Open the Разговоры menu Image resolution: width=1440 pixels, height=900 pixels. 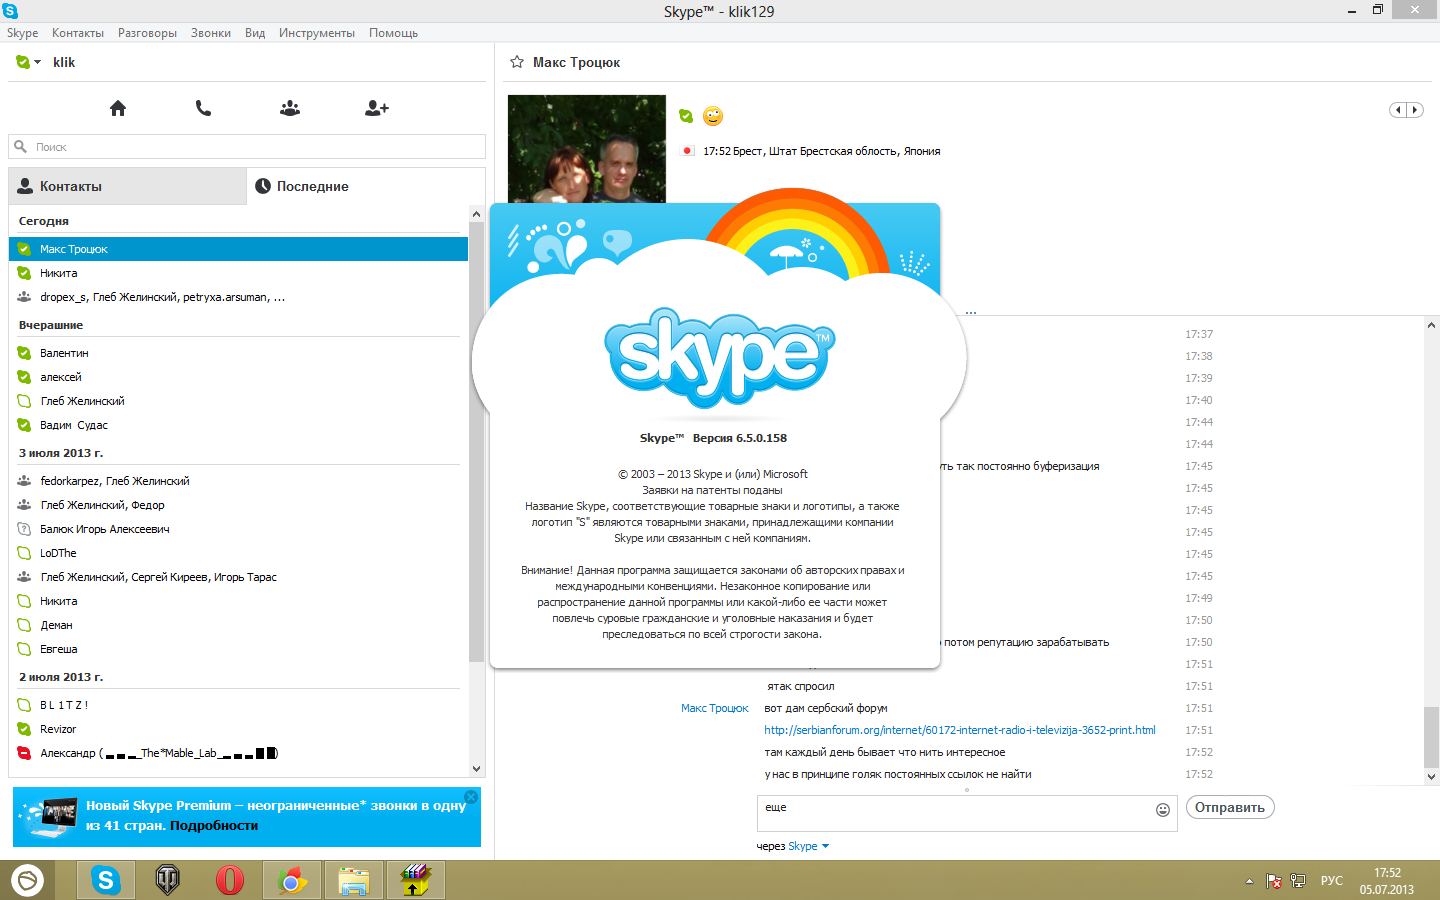(147, 33)
